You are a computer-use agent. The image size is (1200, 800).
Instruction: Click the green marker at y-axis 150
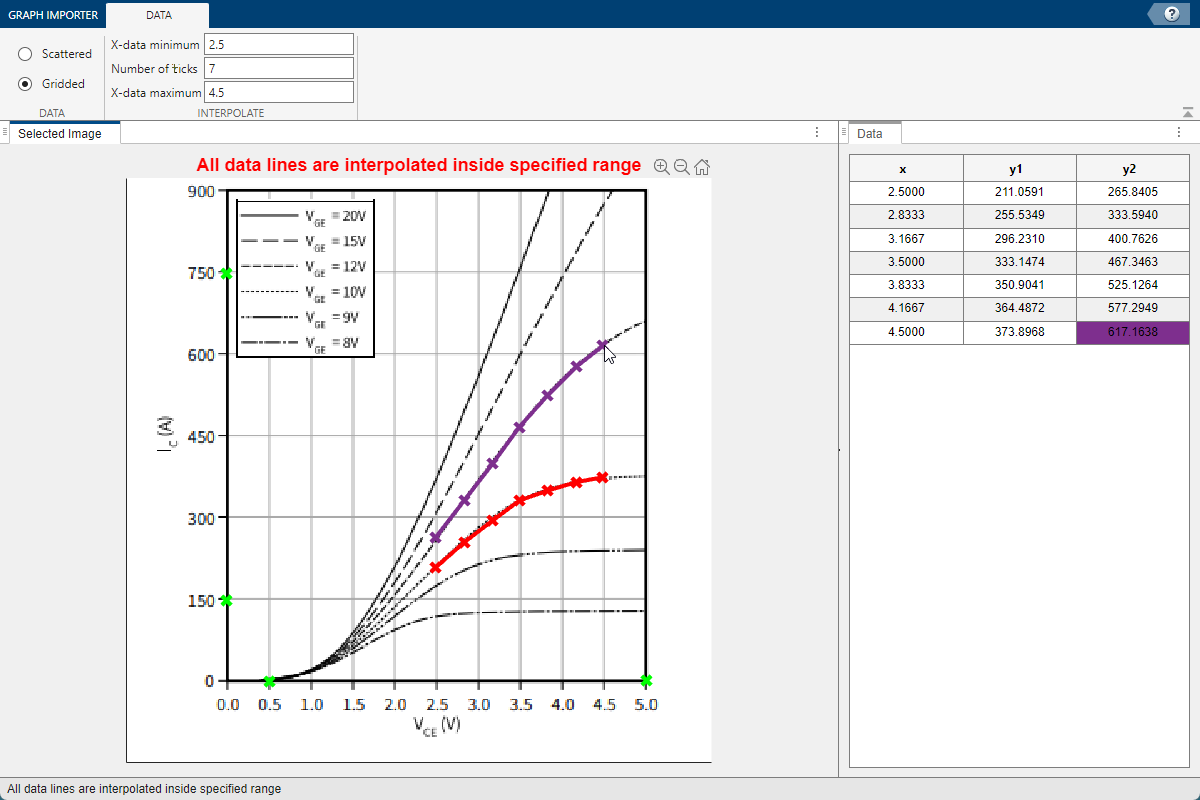coord(227,600)
